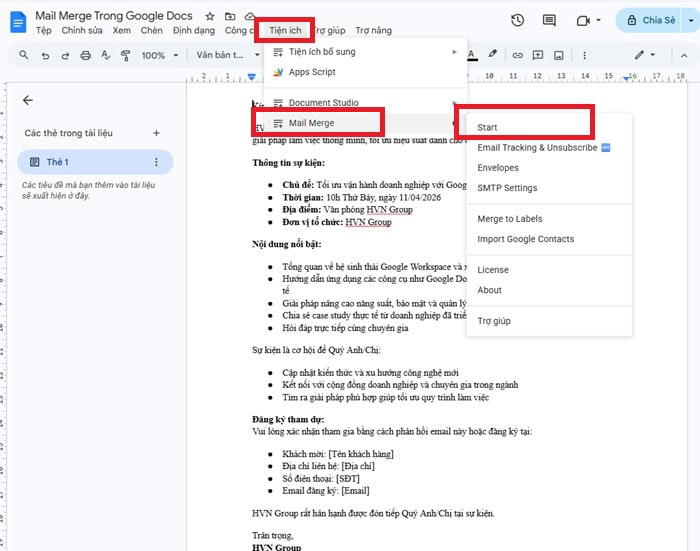Click the [Email] placeholder text
The image size is (700, 551).
tap(355, 491)
